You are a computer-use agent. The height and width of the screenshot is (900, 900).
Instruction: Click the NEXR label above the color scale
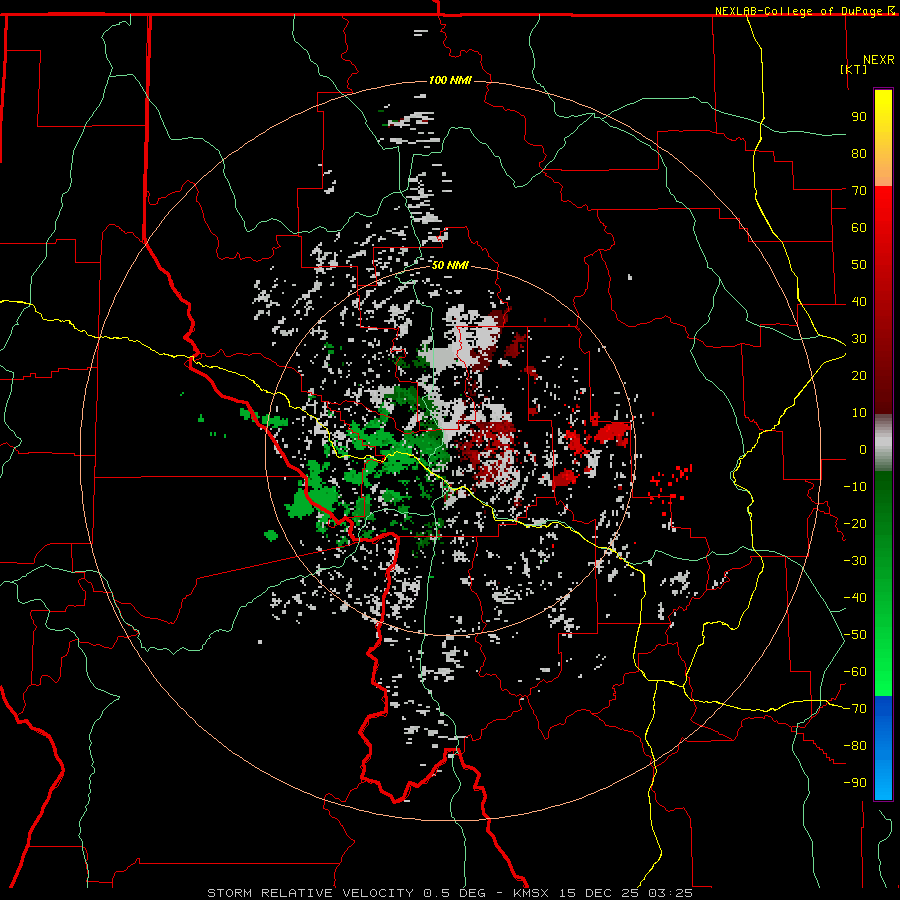tap(879, 60)
